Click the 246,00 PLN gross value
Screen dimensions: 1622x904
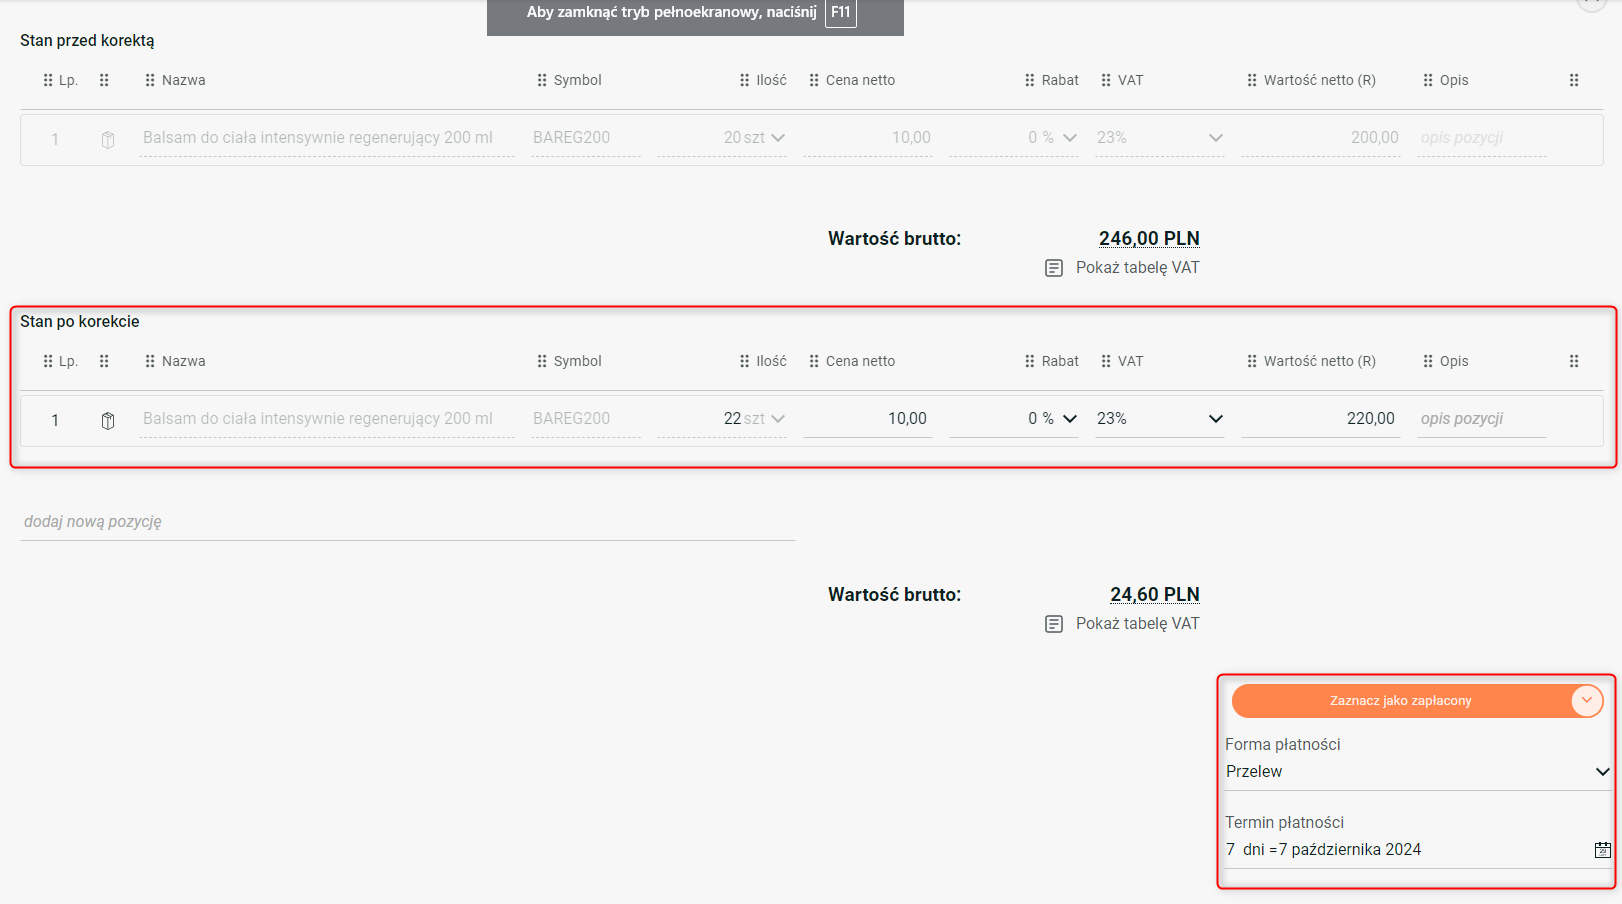[1149, 239]
